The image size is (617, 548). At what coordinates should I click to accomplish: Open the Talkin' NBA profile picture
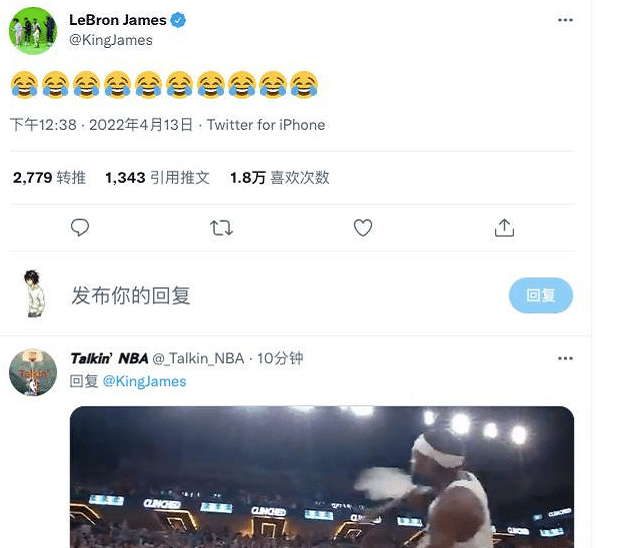[x=33, y=372]
